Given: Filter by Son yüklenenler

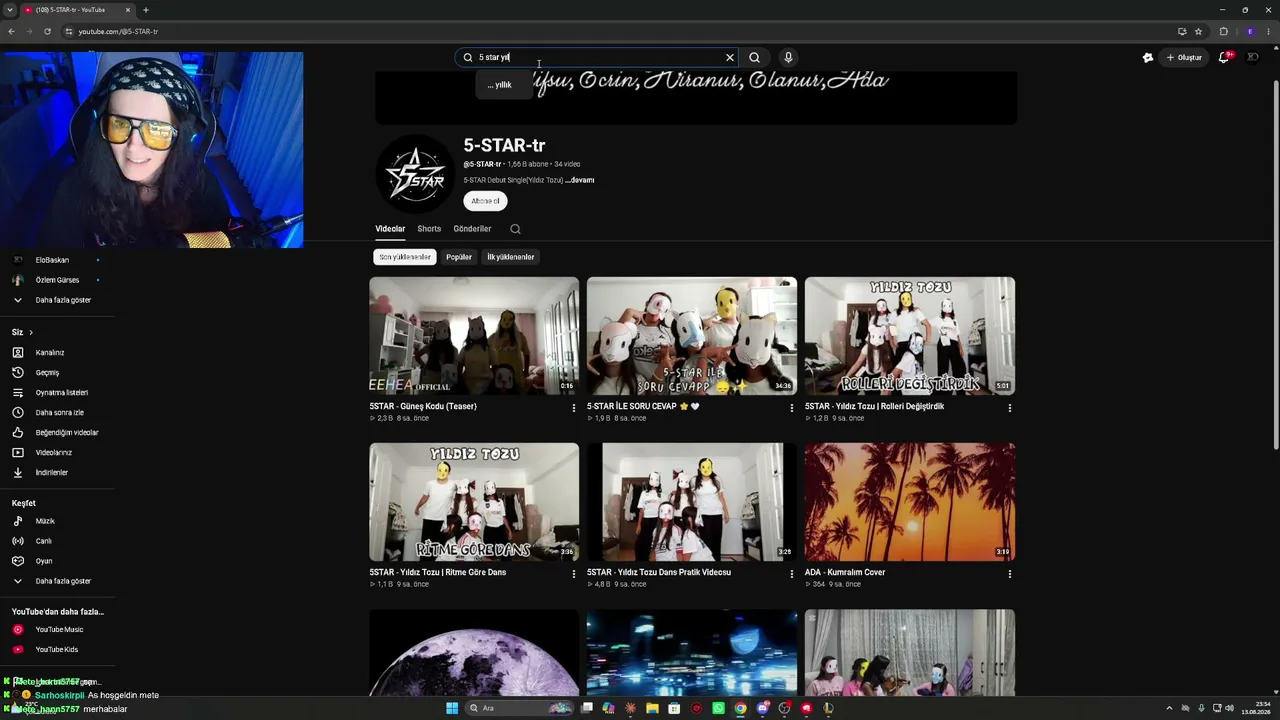Looking at the screenshot, I should [x=405, y=257].
